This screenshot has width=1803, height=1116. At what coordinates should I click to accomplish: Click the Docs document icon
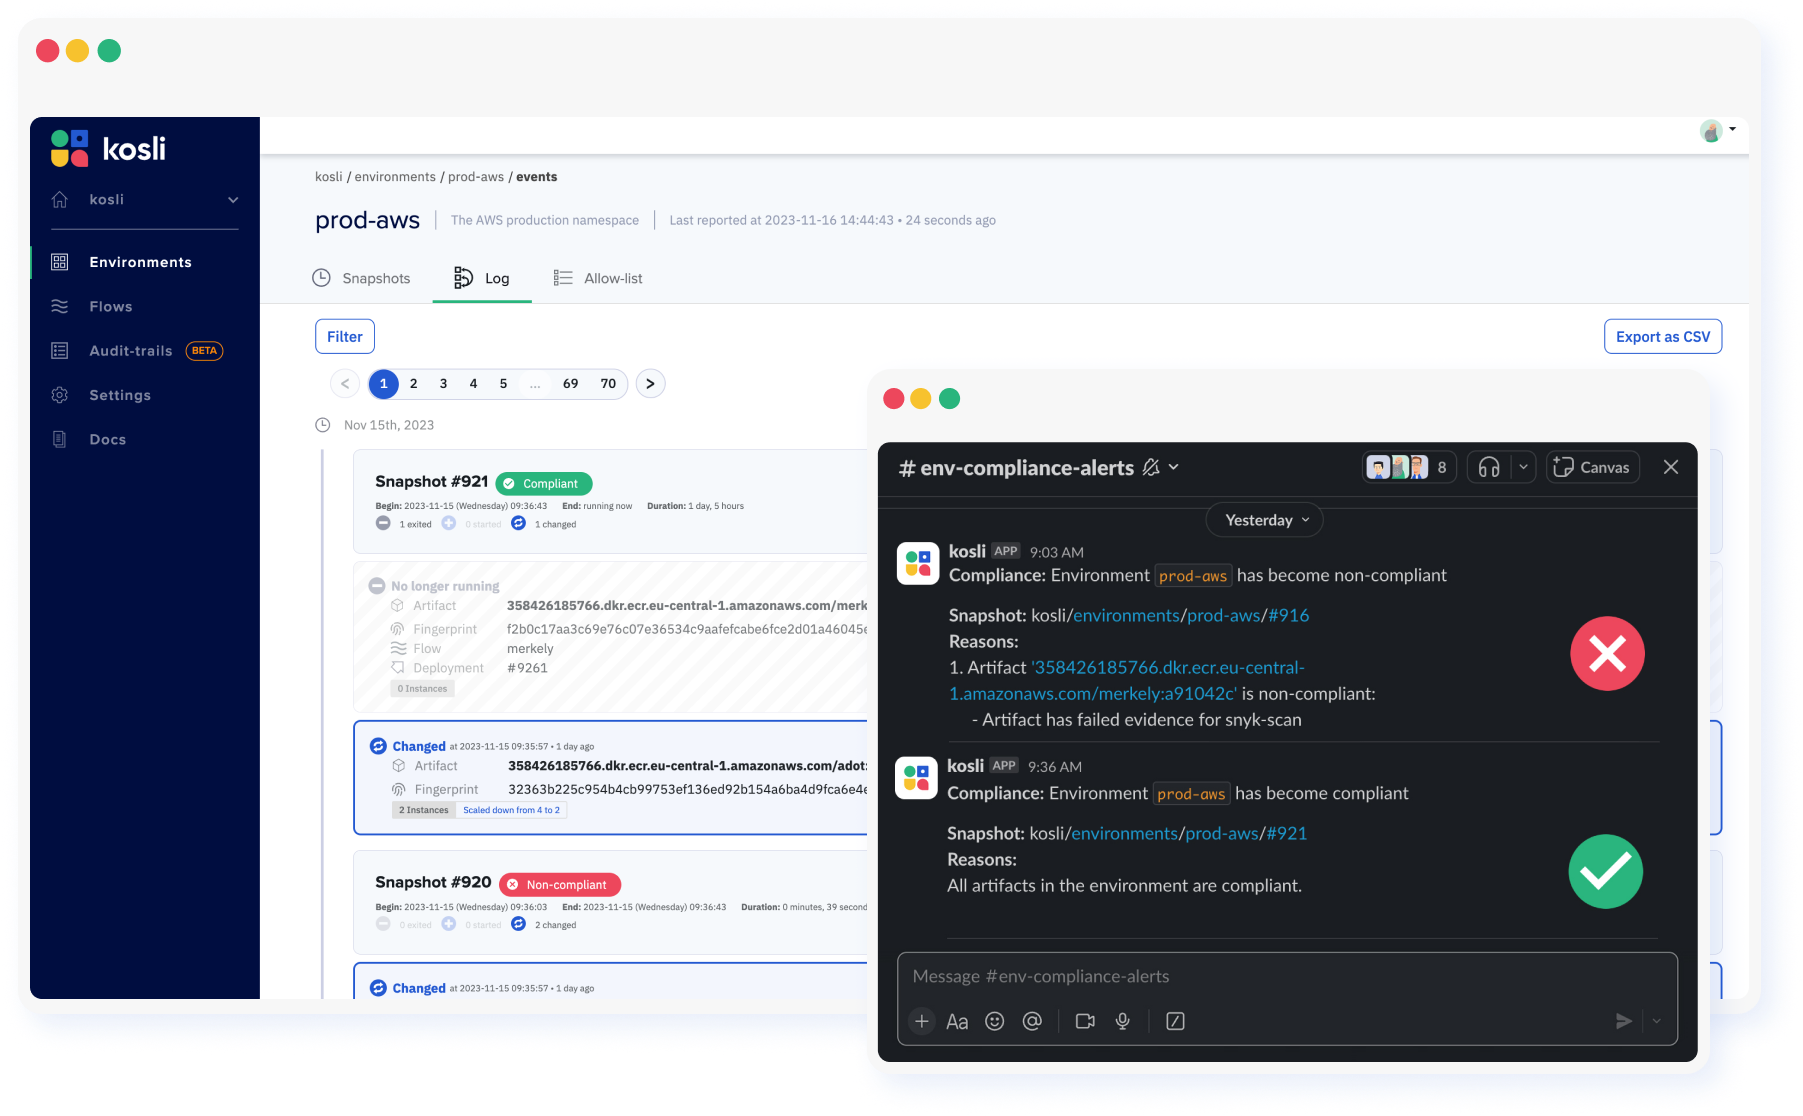click(60, 439)
